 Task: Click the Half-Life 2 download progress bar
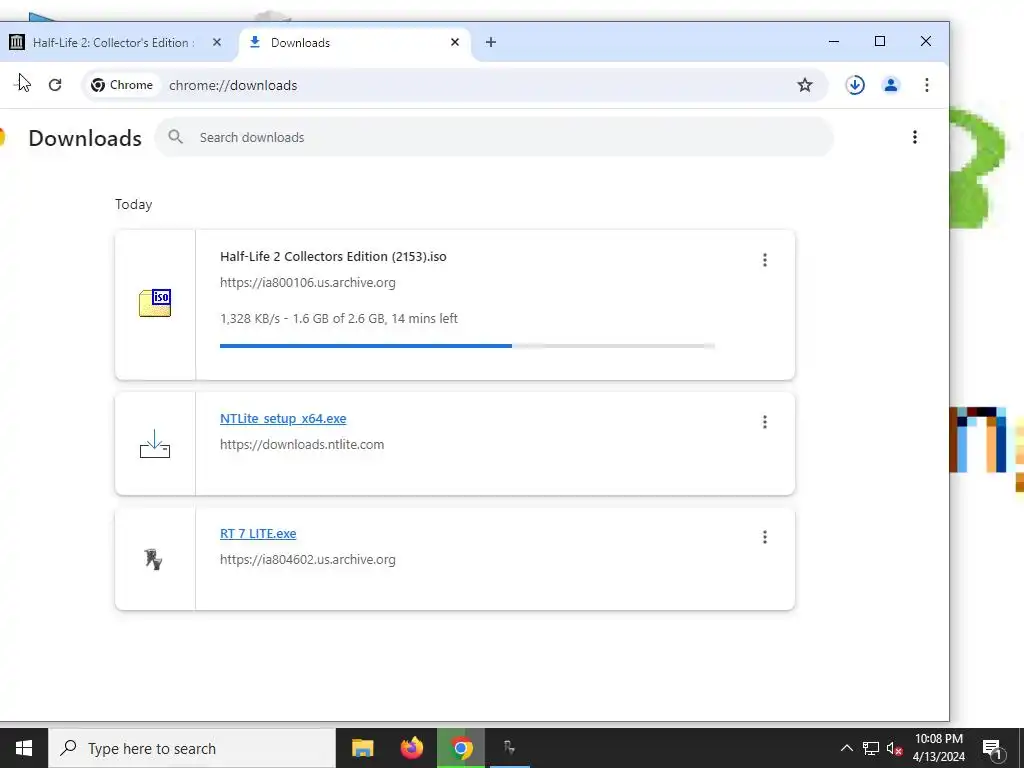point(468,346)
